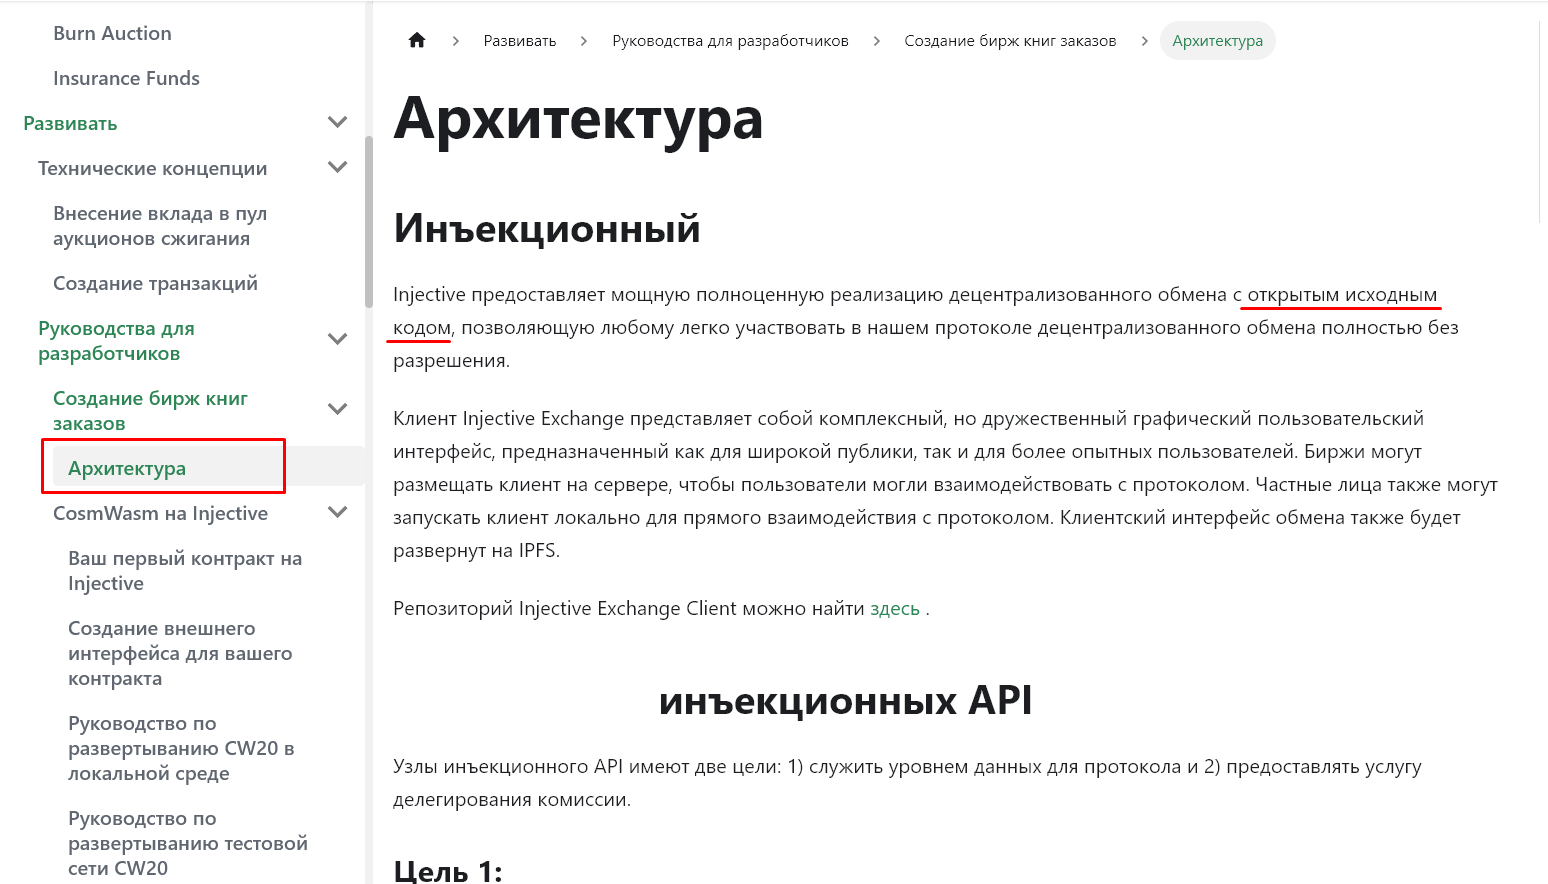Click the 'Архитектура' page title
The height and width of the screenshot is (884, 1548).
pos(578,119)
